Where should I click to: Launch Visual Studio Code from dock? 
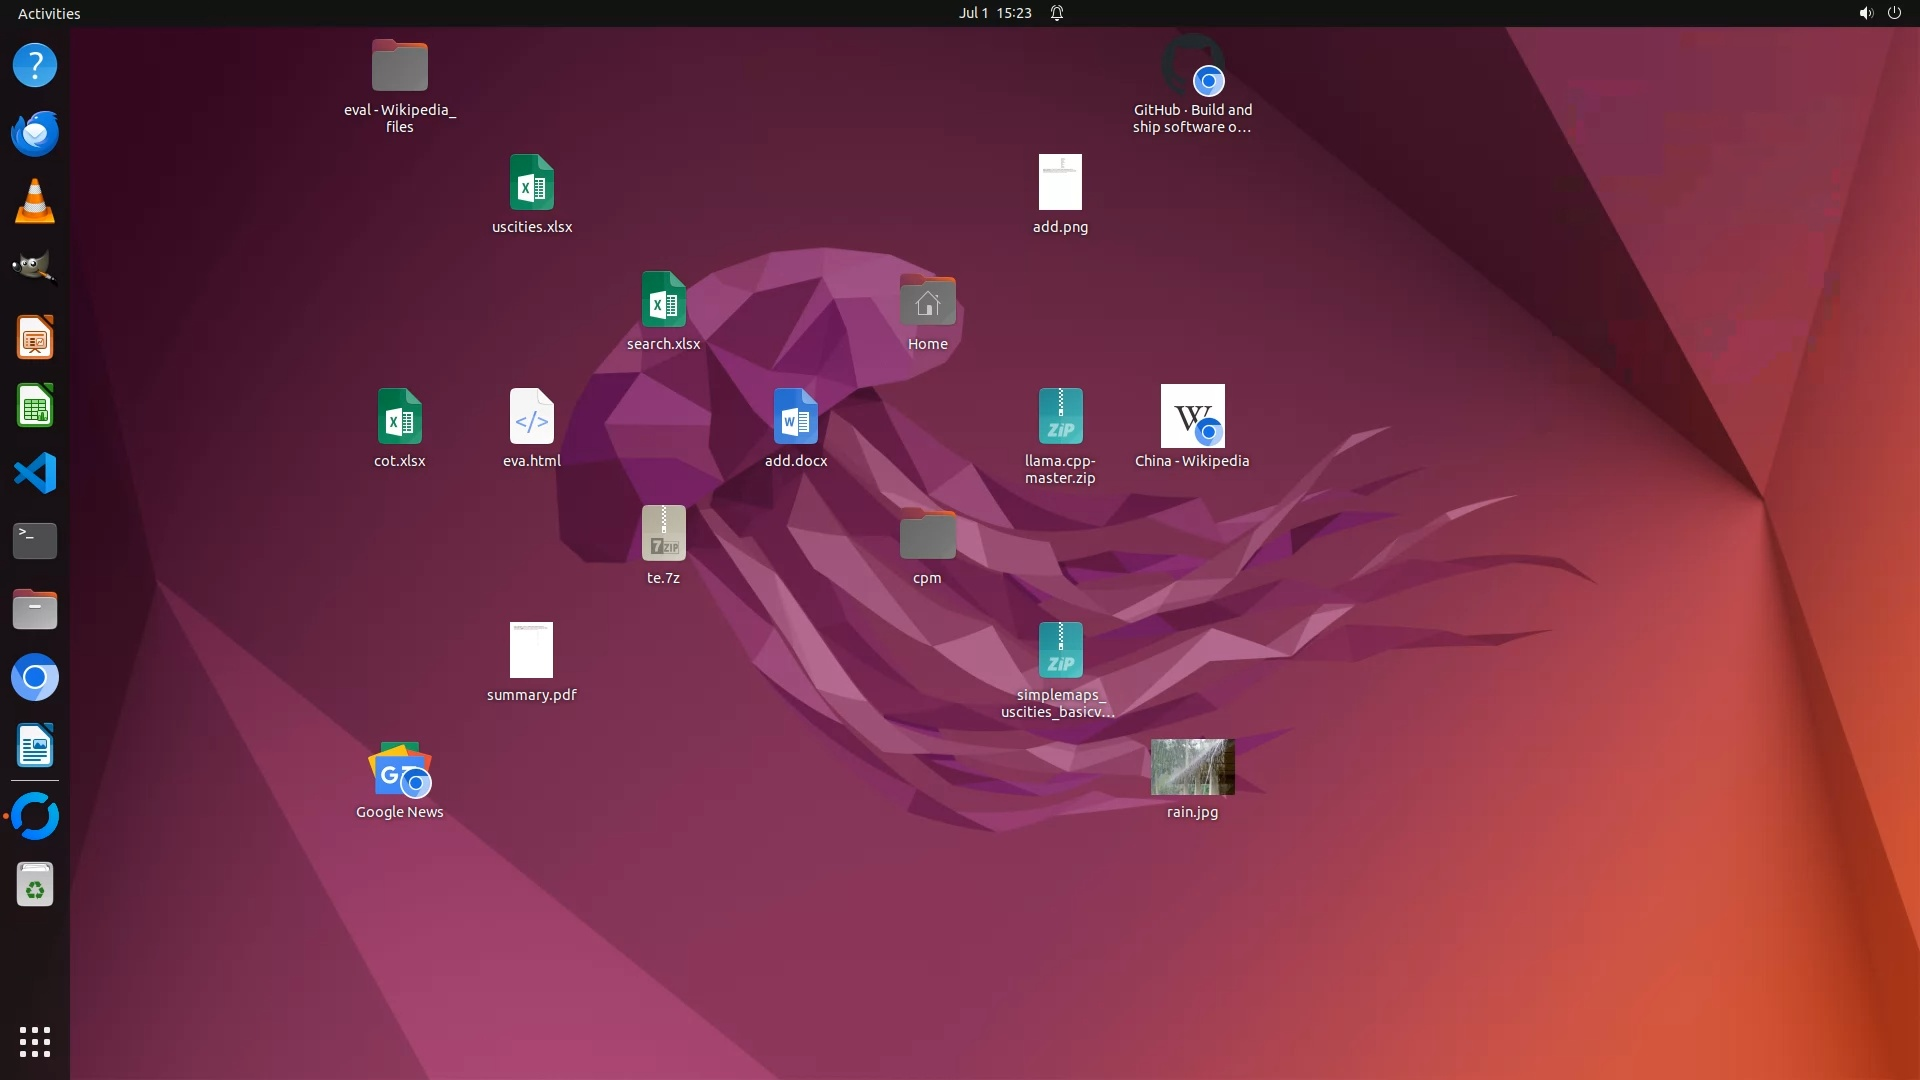tap(35, 473)
